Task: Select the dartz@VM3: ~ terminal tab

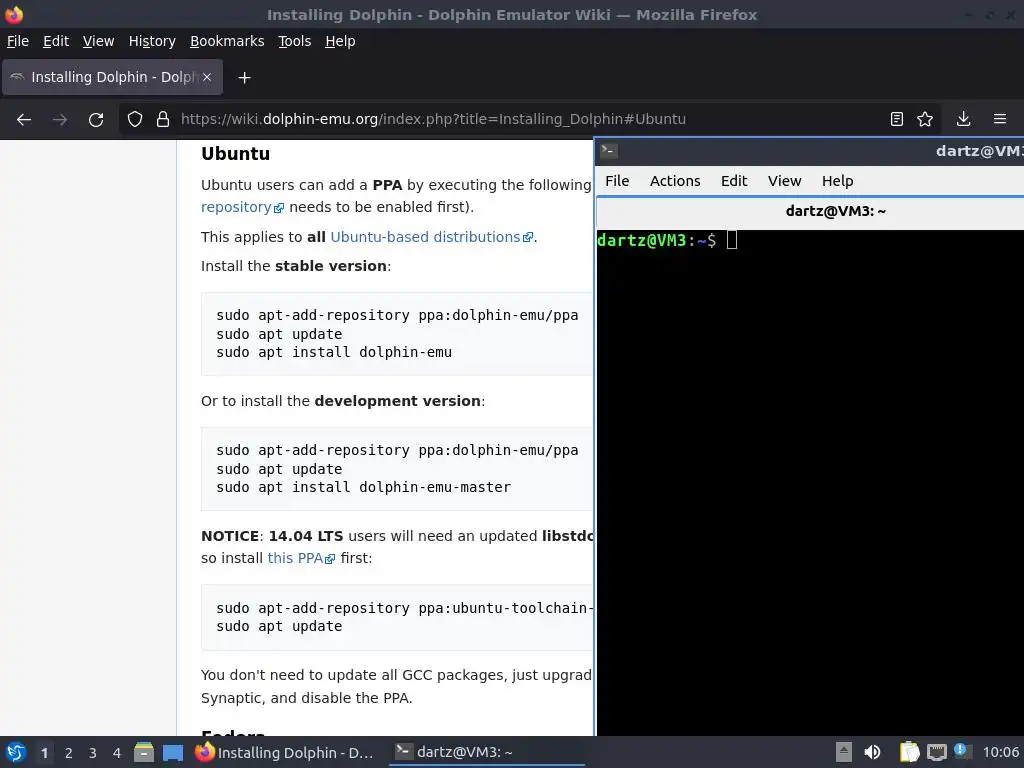Action: [x=835, y=211]
